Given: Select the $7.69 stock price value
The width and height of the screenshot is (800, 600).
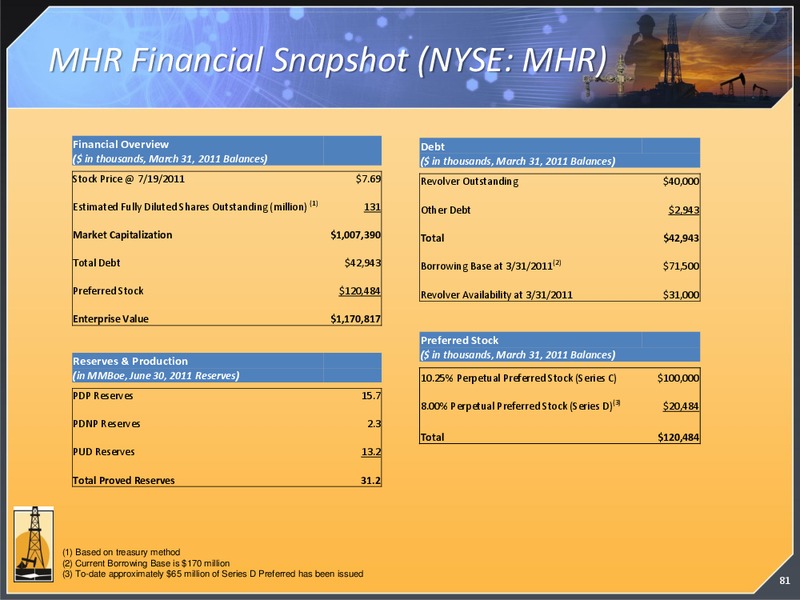Looking at the screenshot, I should [x=368, y=179].
